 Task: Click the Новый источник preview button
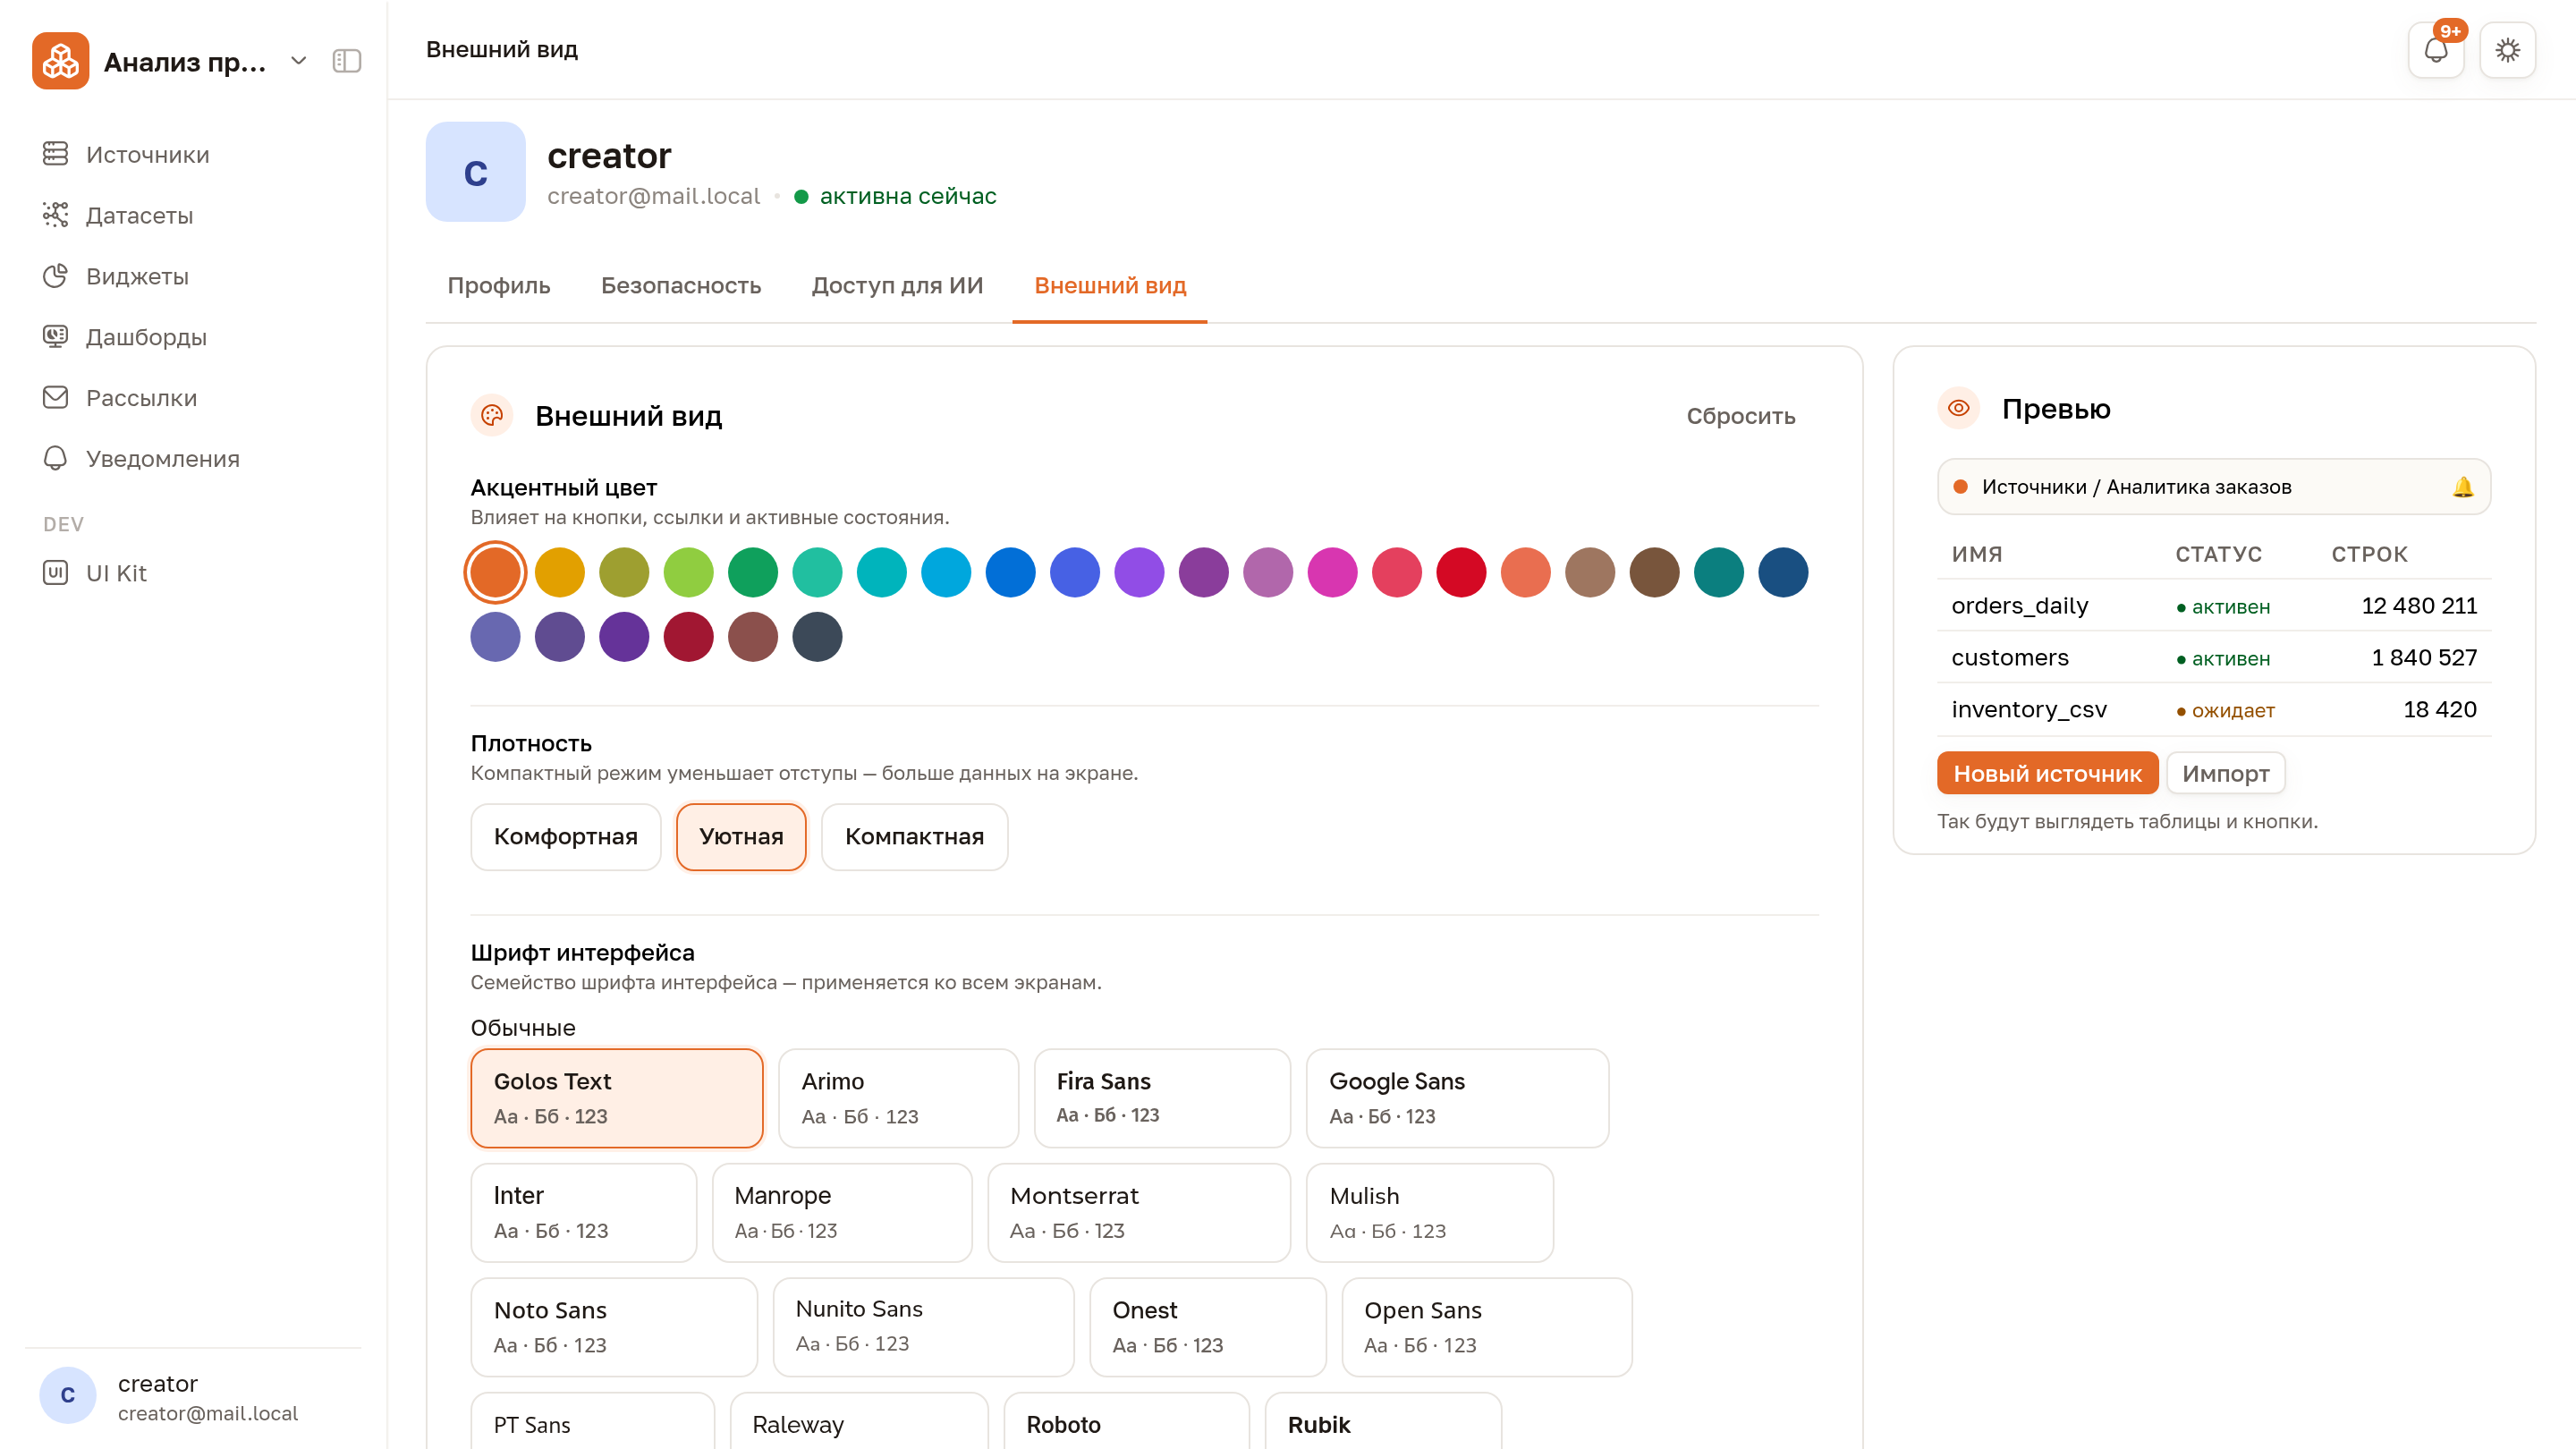point(2047,773)
